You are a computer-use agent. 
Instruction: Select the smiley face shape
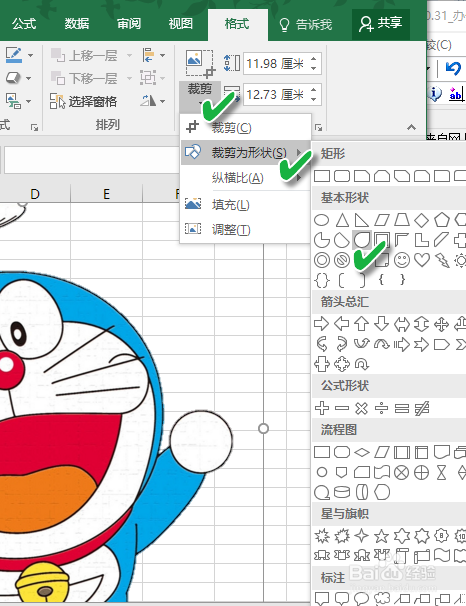(402, 260)
